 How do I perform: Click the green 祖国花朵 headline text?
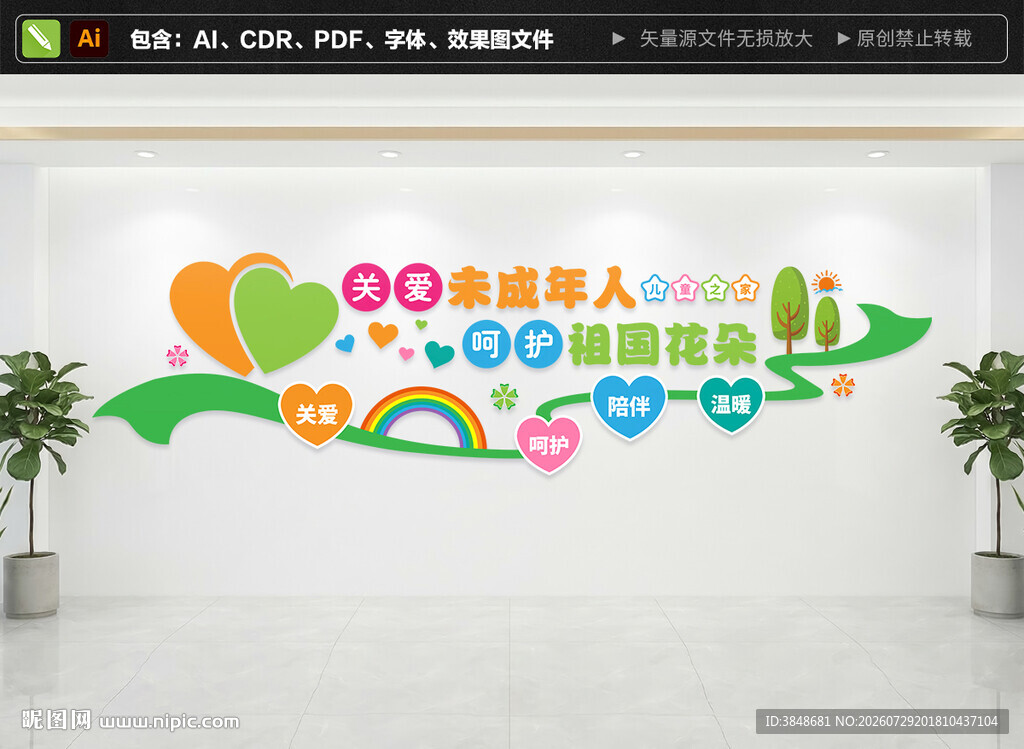tap(662, 344)
